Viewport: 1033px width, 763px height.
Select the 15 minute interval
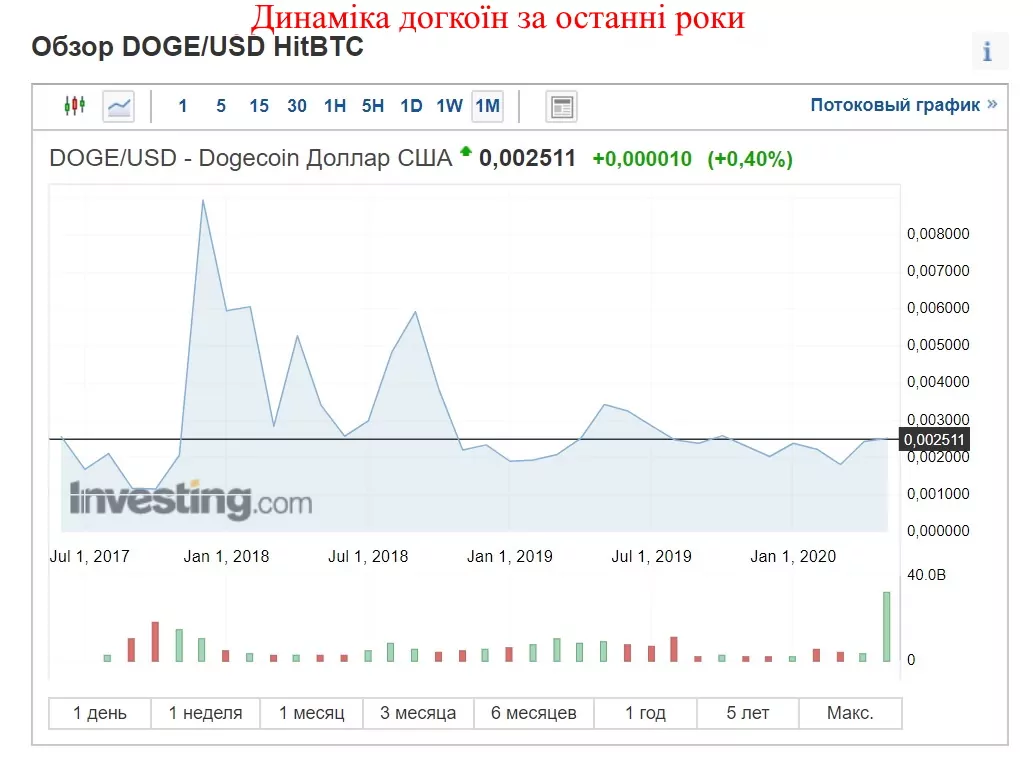(x=259, y=105)
